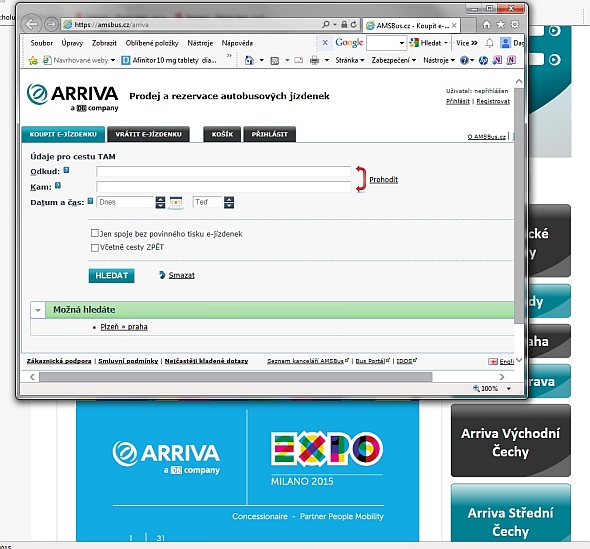Click the browser Forward arrow button
This screenshot has height=549, width=590.
point(51,24)
